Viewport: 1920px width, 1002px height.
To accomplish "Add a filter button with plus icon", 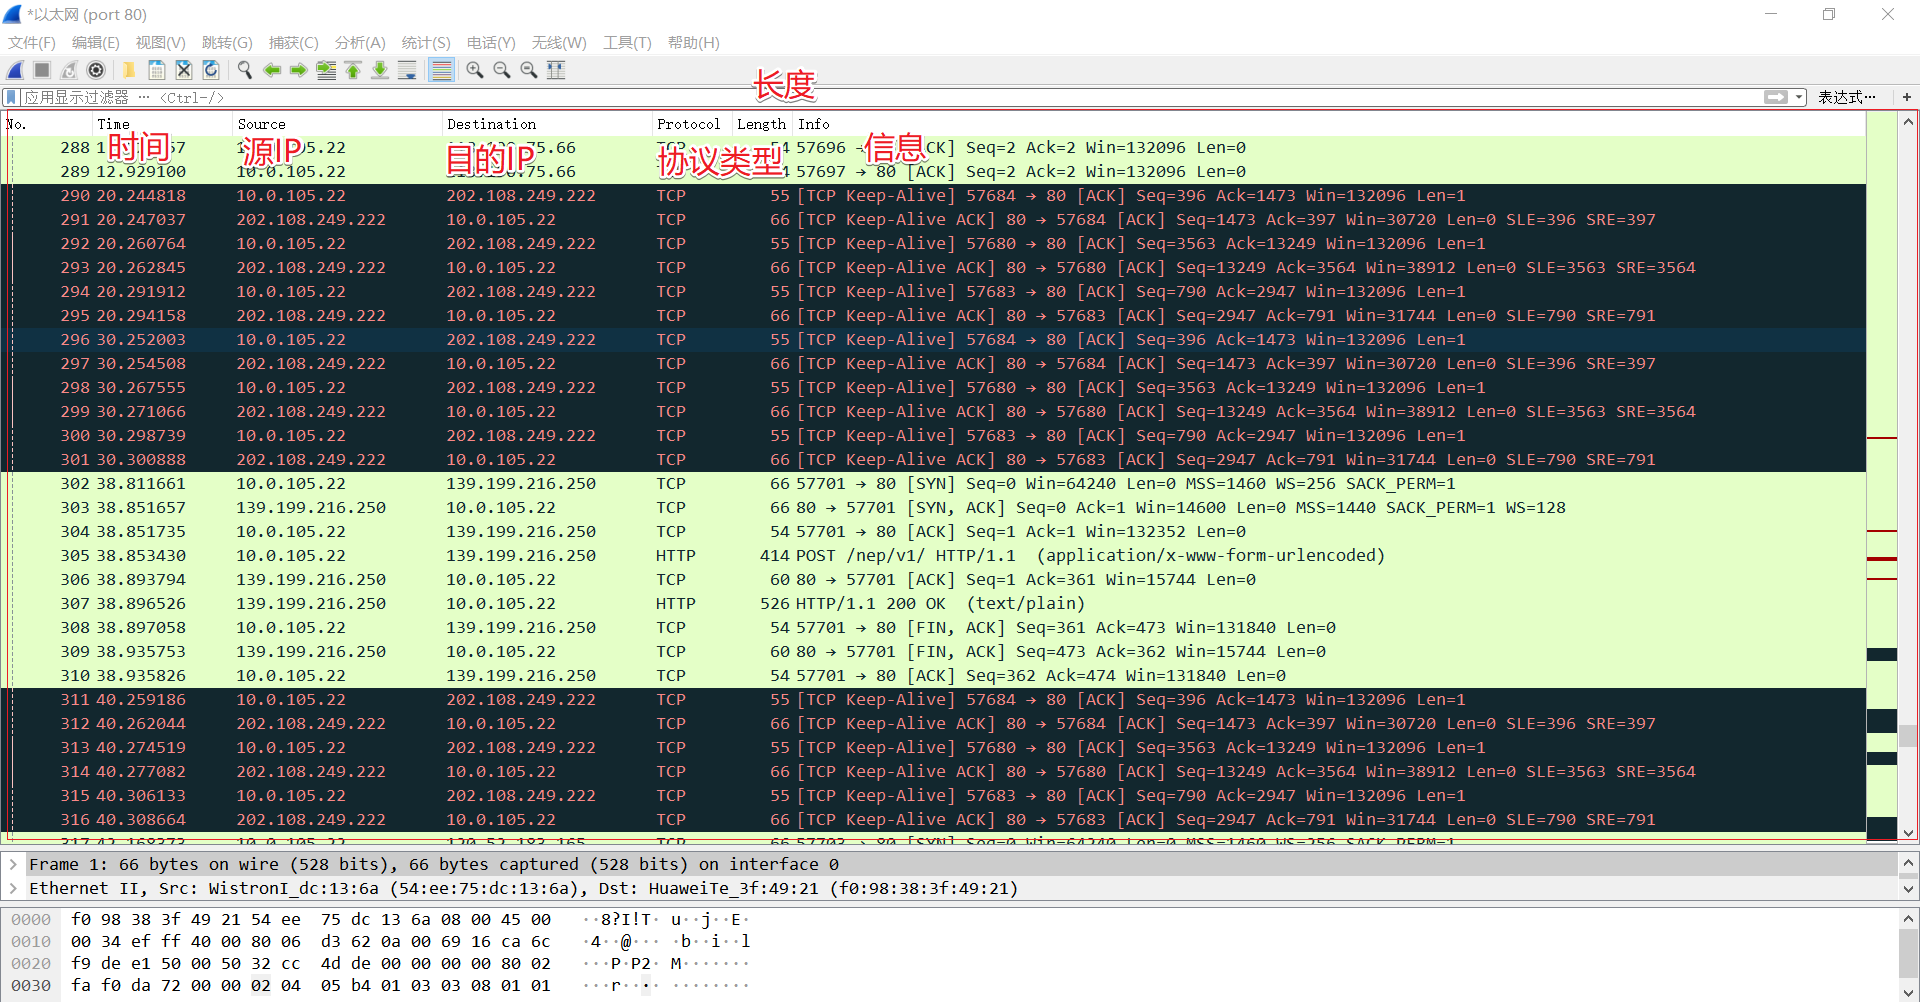I will [x=1907, y=97].
